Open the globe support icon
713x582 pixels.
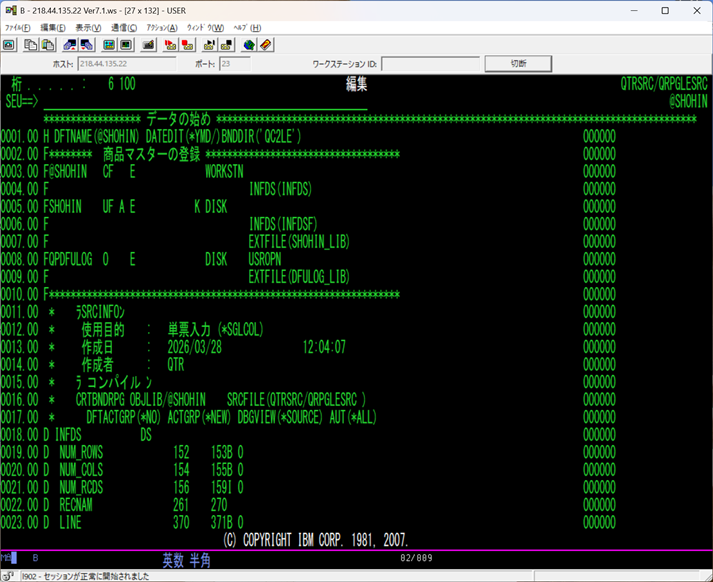[x=249, y=45]
